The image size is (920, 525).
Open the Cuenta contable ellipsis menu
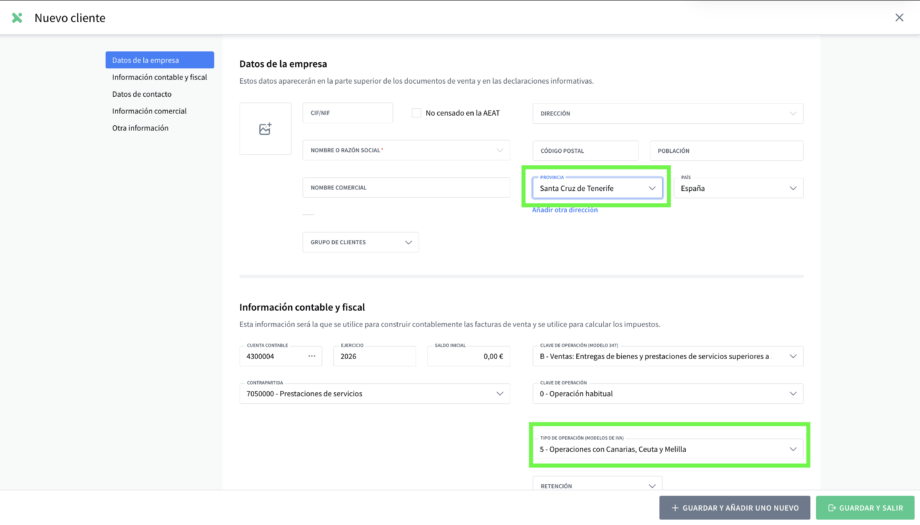point(311,356)
